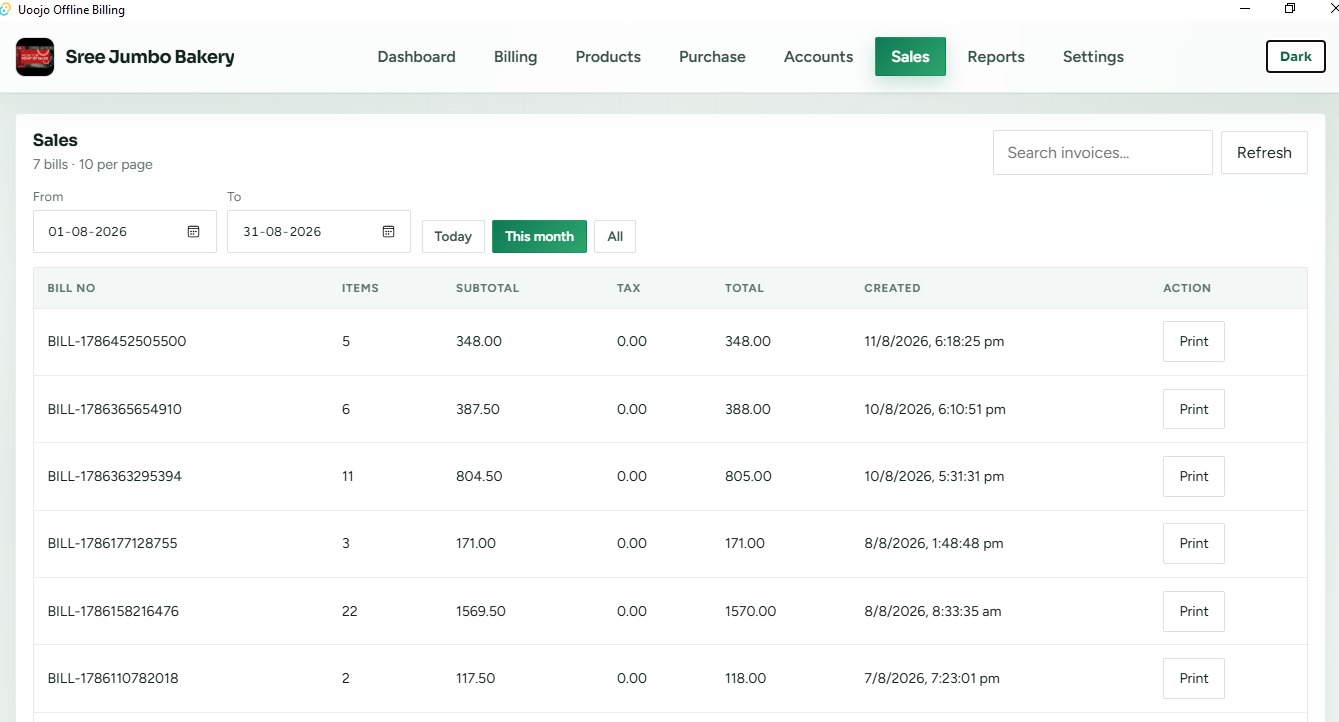
Task: Click subtotal value 804.50
Action: tap(479, 477)
